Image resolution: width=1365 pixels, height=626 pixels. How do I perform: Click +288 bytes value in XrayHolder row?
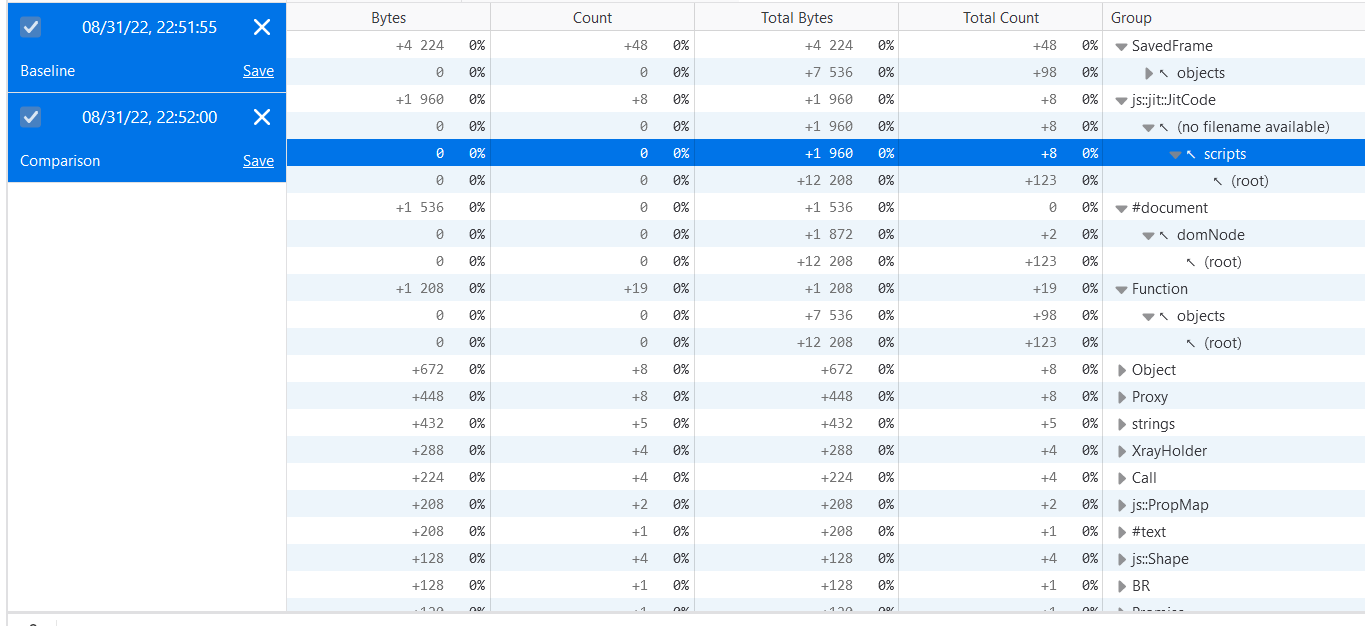(x=428, y=451)
